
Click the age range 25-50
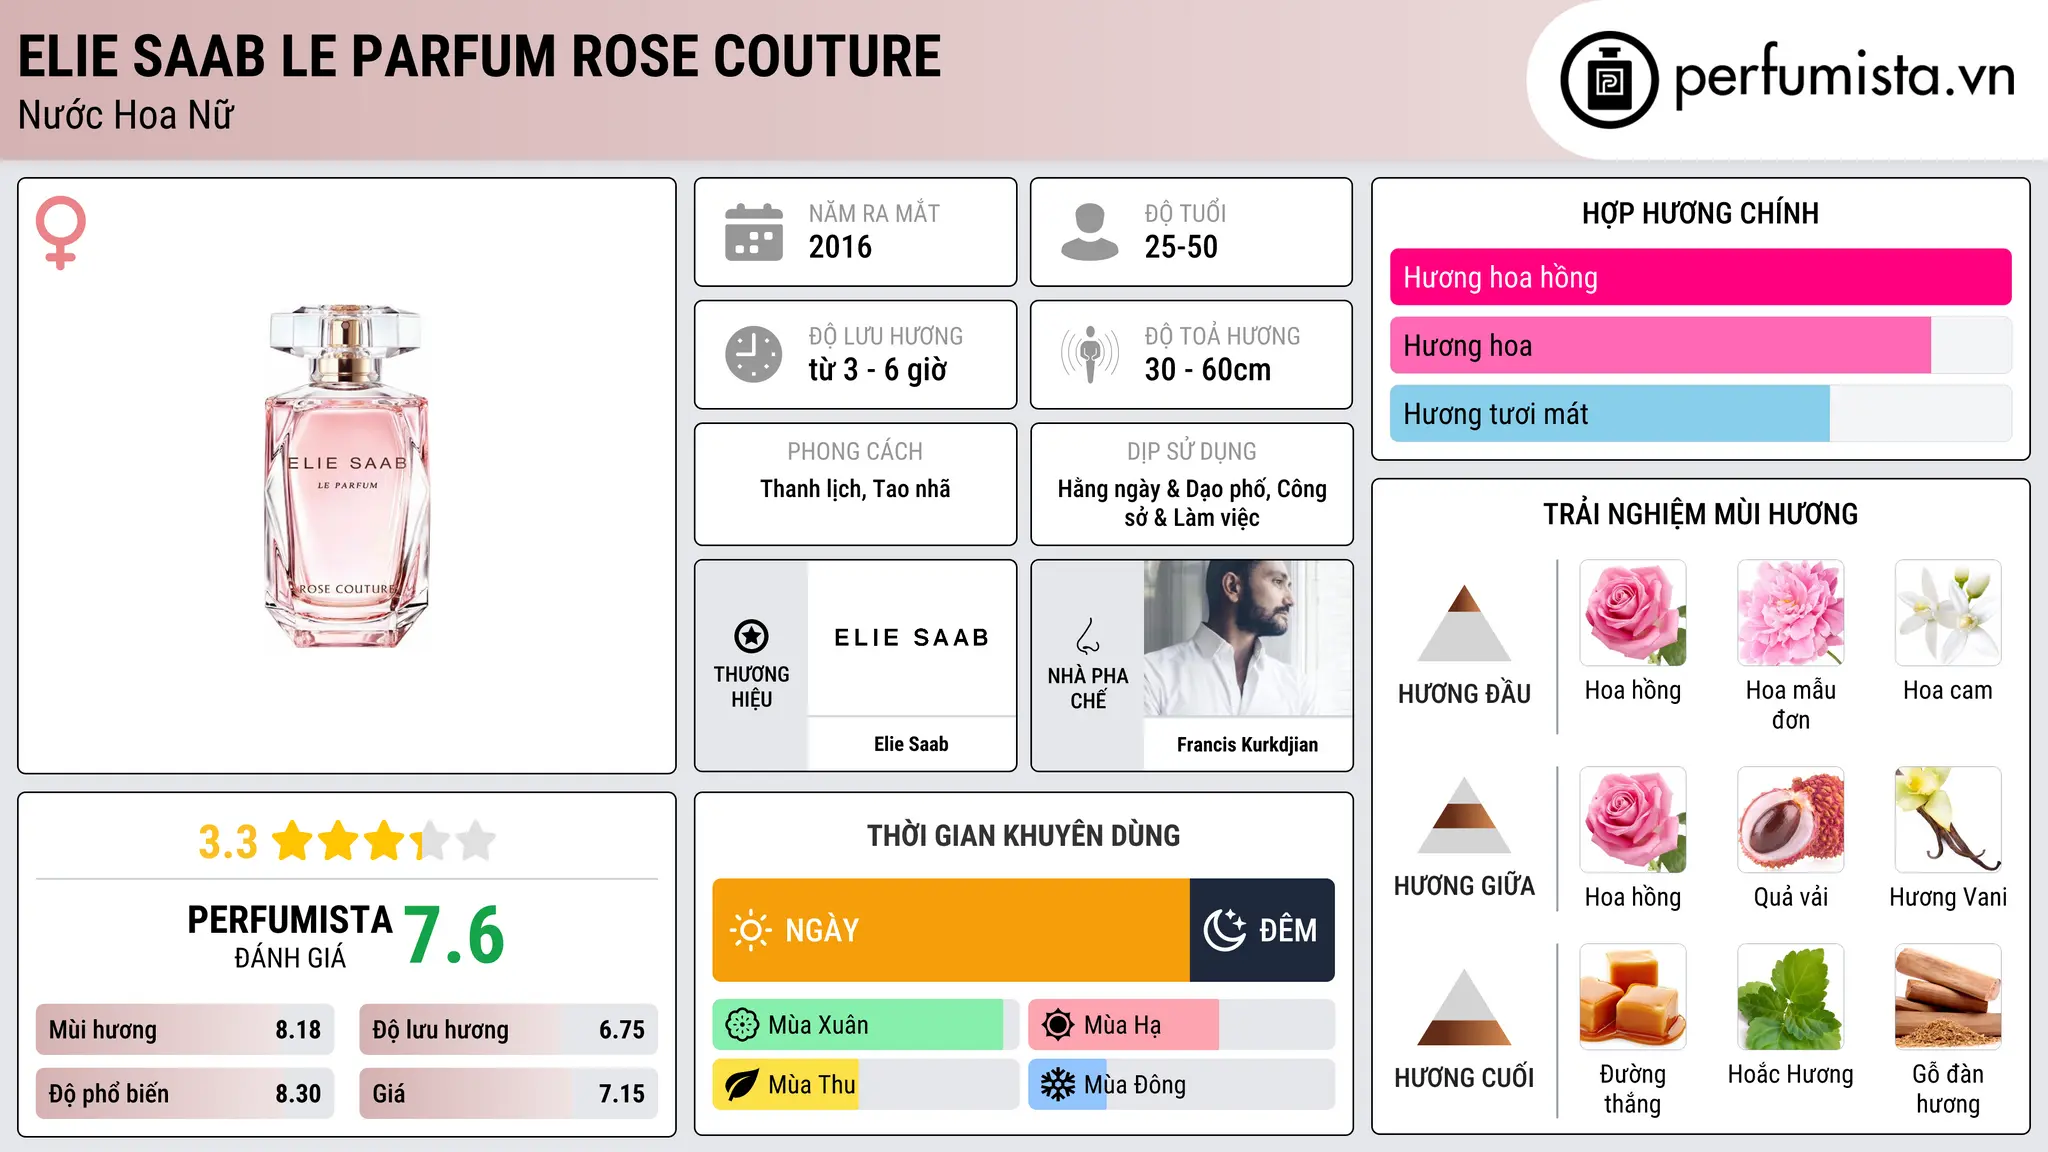click(x=1181, y=247)
